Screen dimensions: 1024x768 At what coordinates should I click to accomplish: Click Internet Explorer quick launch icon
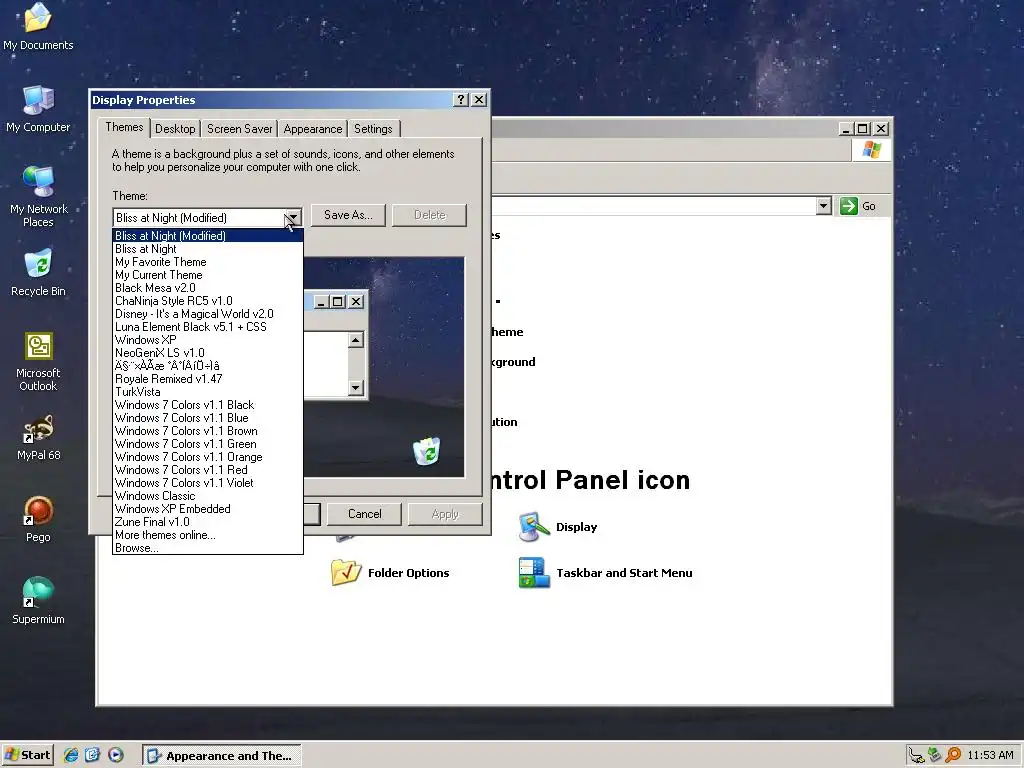71,755
